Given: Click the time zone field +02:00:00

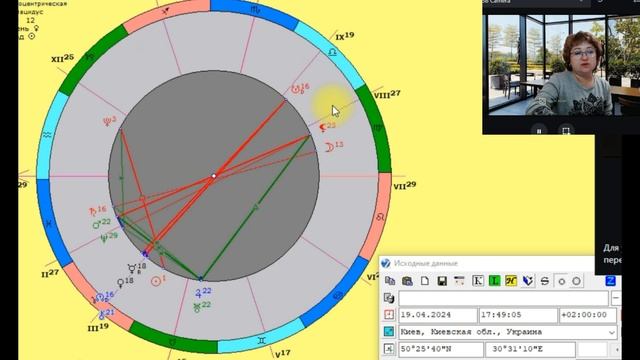Looking at the screenshot, I should pos(588,315).
